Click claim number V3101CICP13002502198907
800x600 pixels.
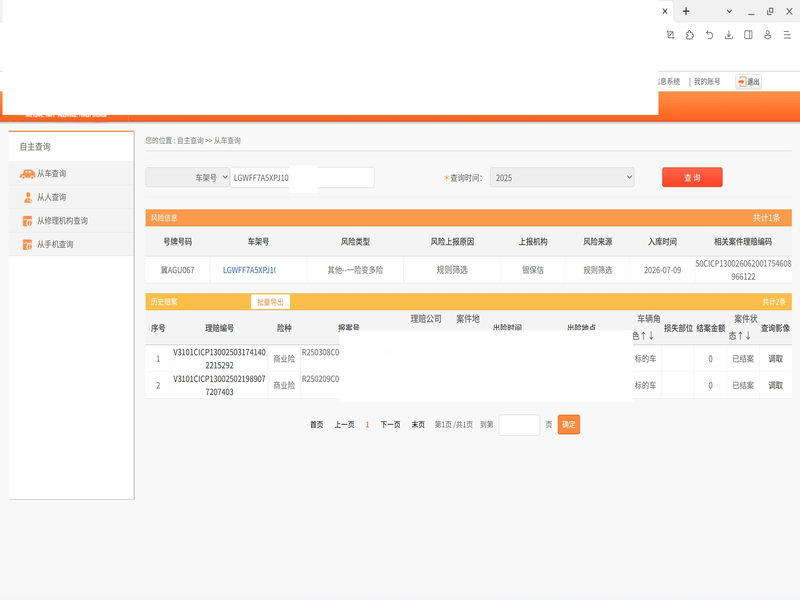click(219, 385)
